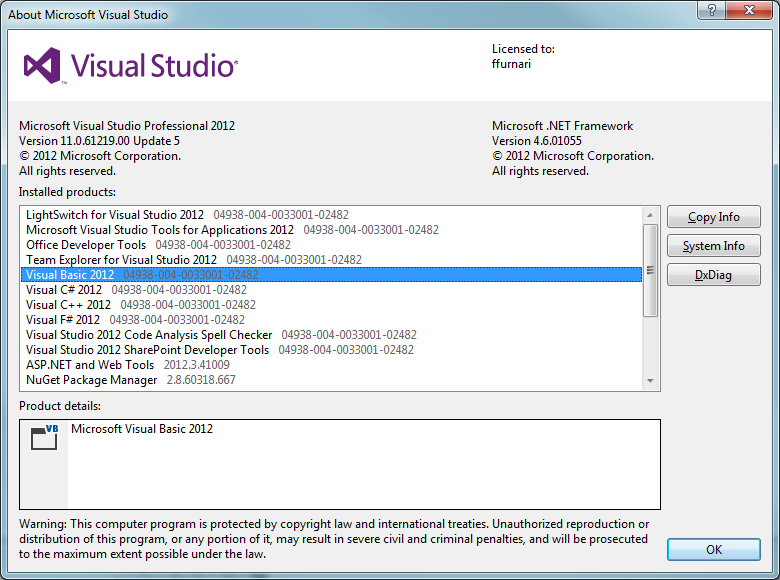Screen dimensions: 780x580
Task: Click the .NET Framework Version 4.6.01055 text
Action: click(537, 141)
